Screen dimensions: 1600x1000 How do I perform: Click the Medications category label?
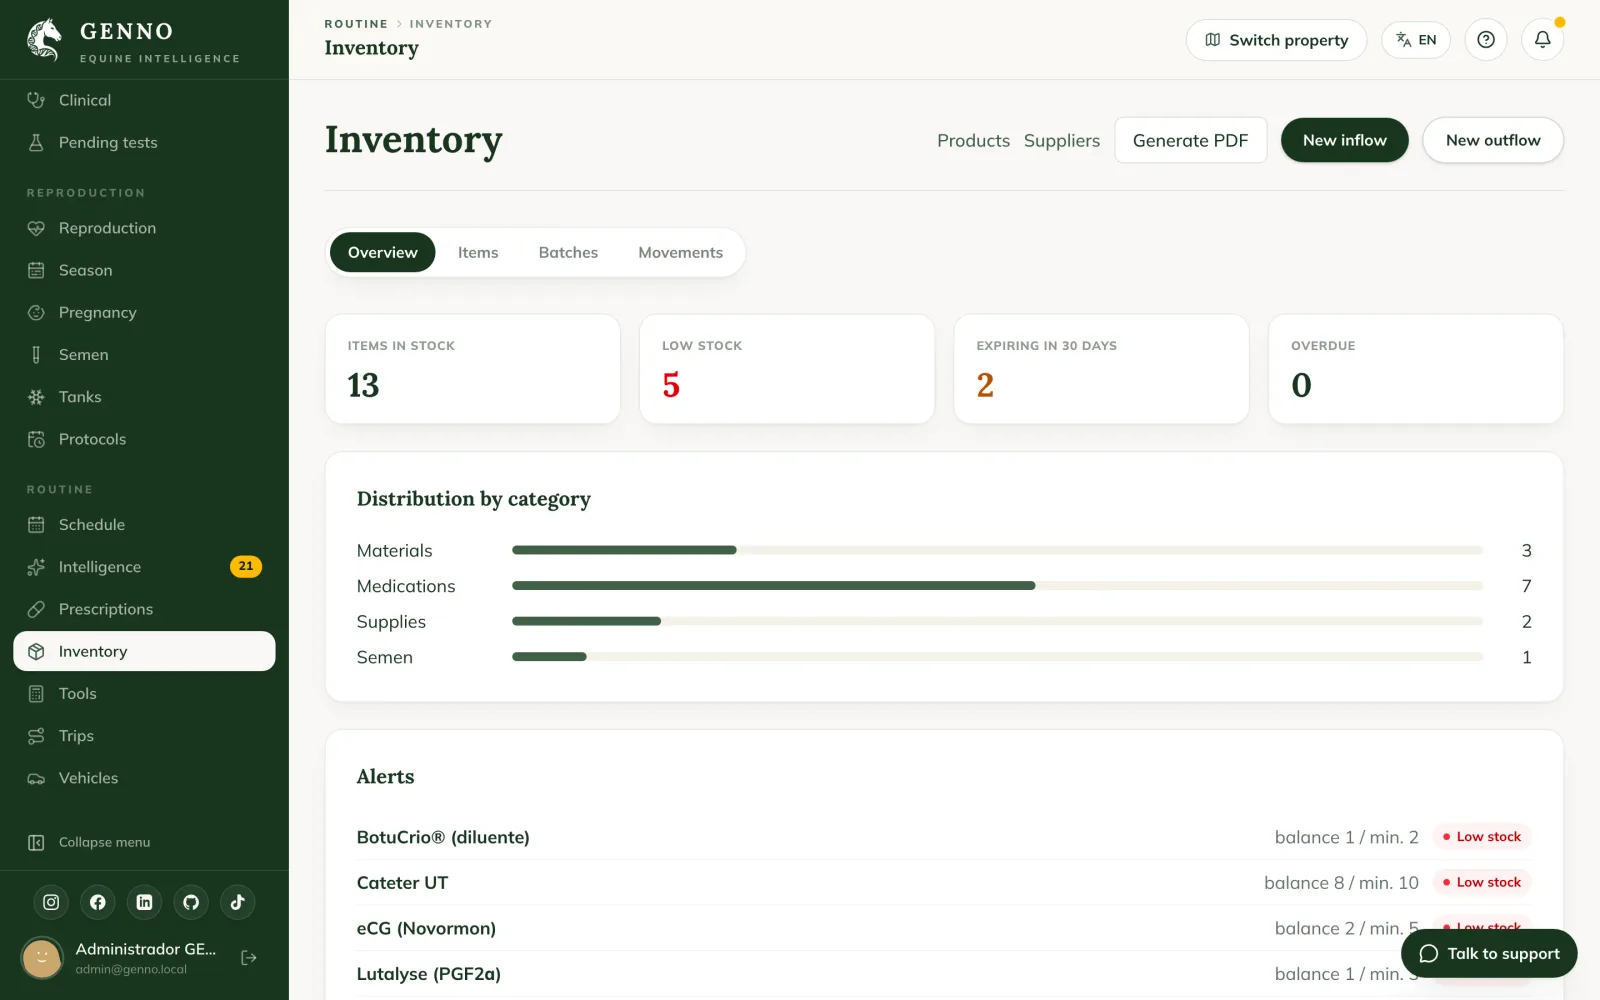coord(406,586)
